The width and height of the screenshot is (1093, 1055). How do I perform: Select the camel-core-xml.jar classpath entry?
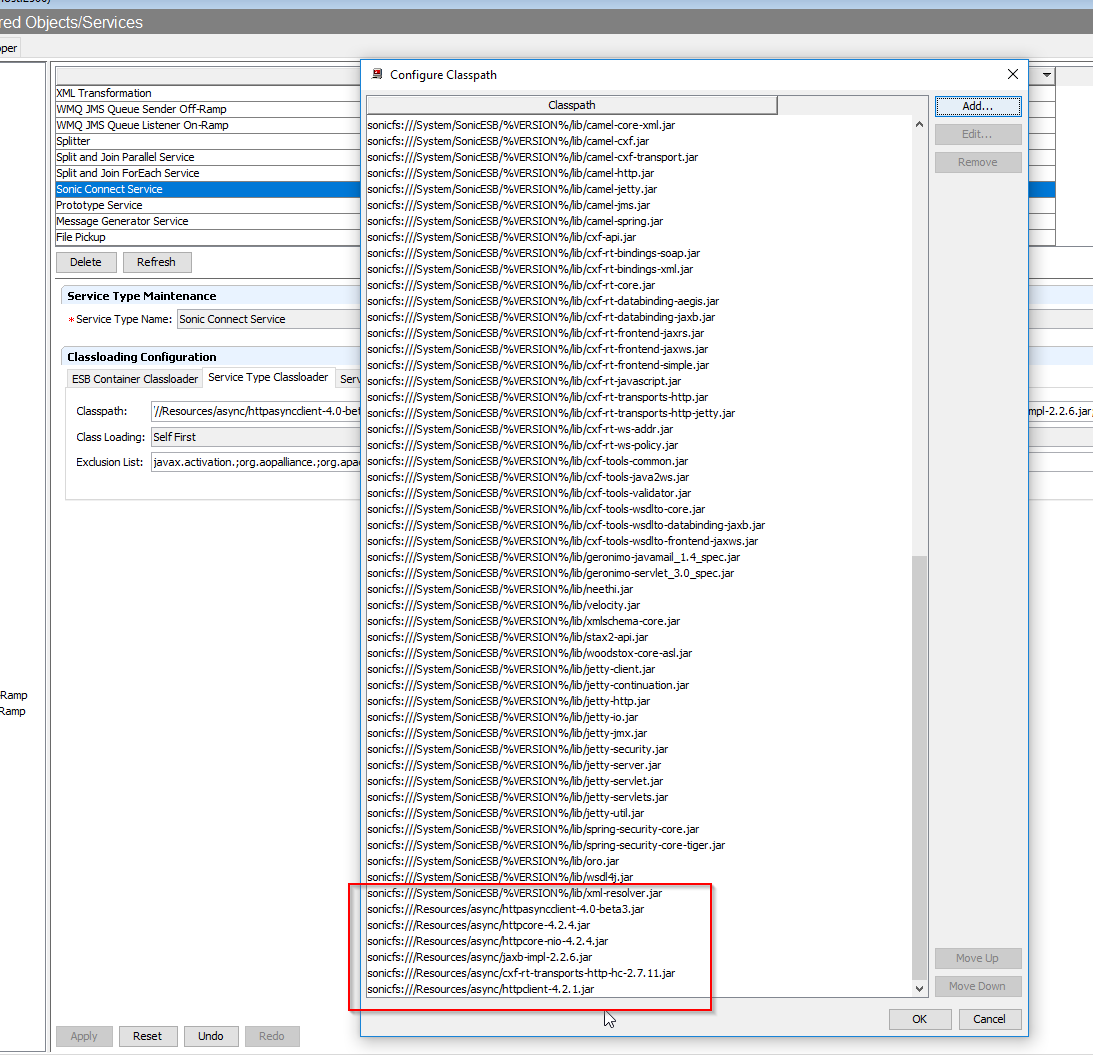pos(521,125)
